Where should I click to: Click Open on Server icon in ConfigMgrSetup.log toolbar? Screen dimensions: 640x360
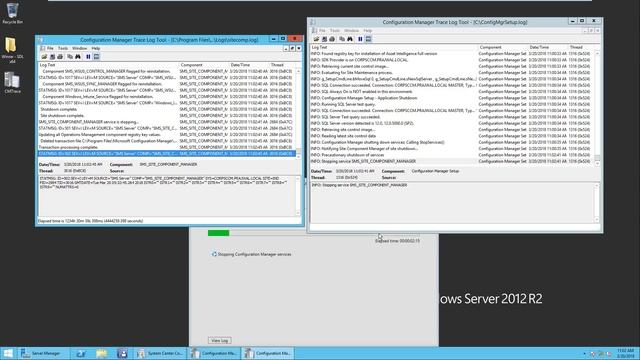click(324, 39)
